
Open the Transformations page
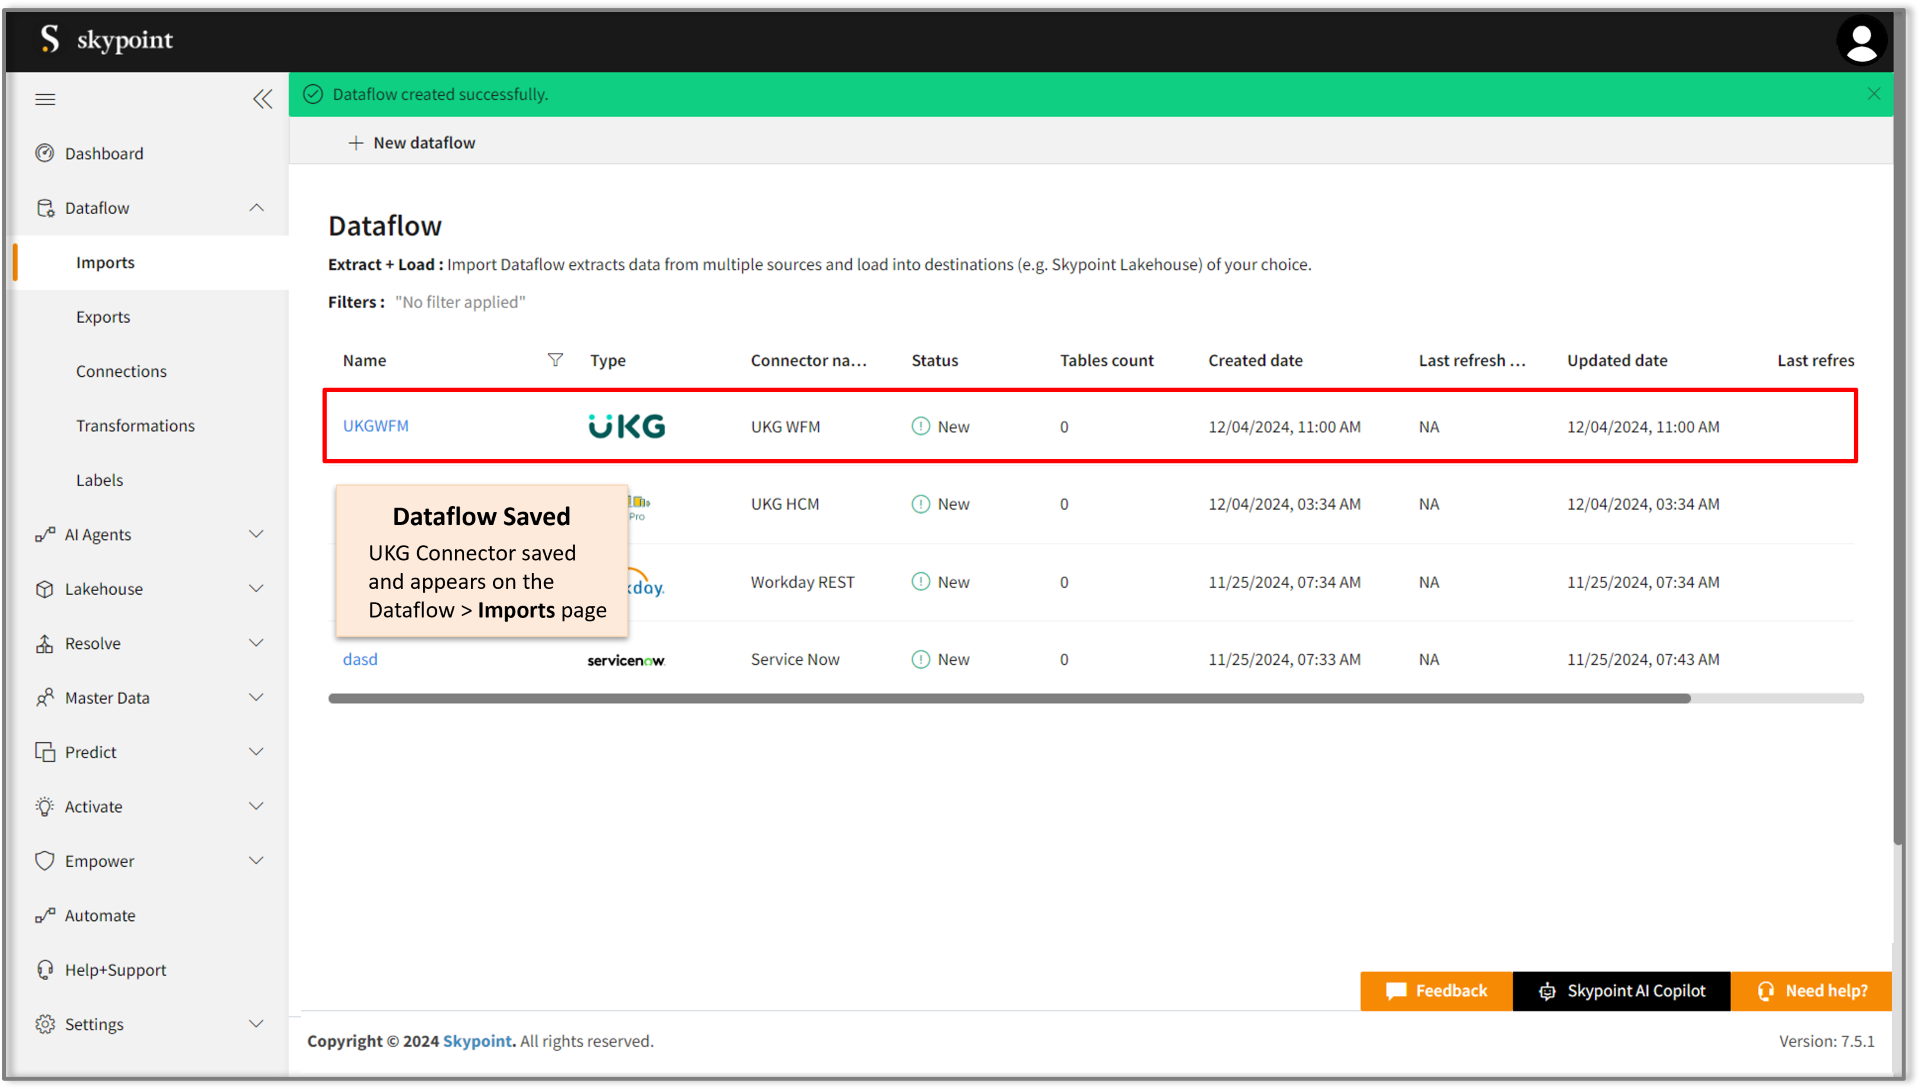click(135, 426)
